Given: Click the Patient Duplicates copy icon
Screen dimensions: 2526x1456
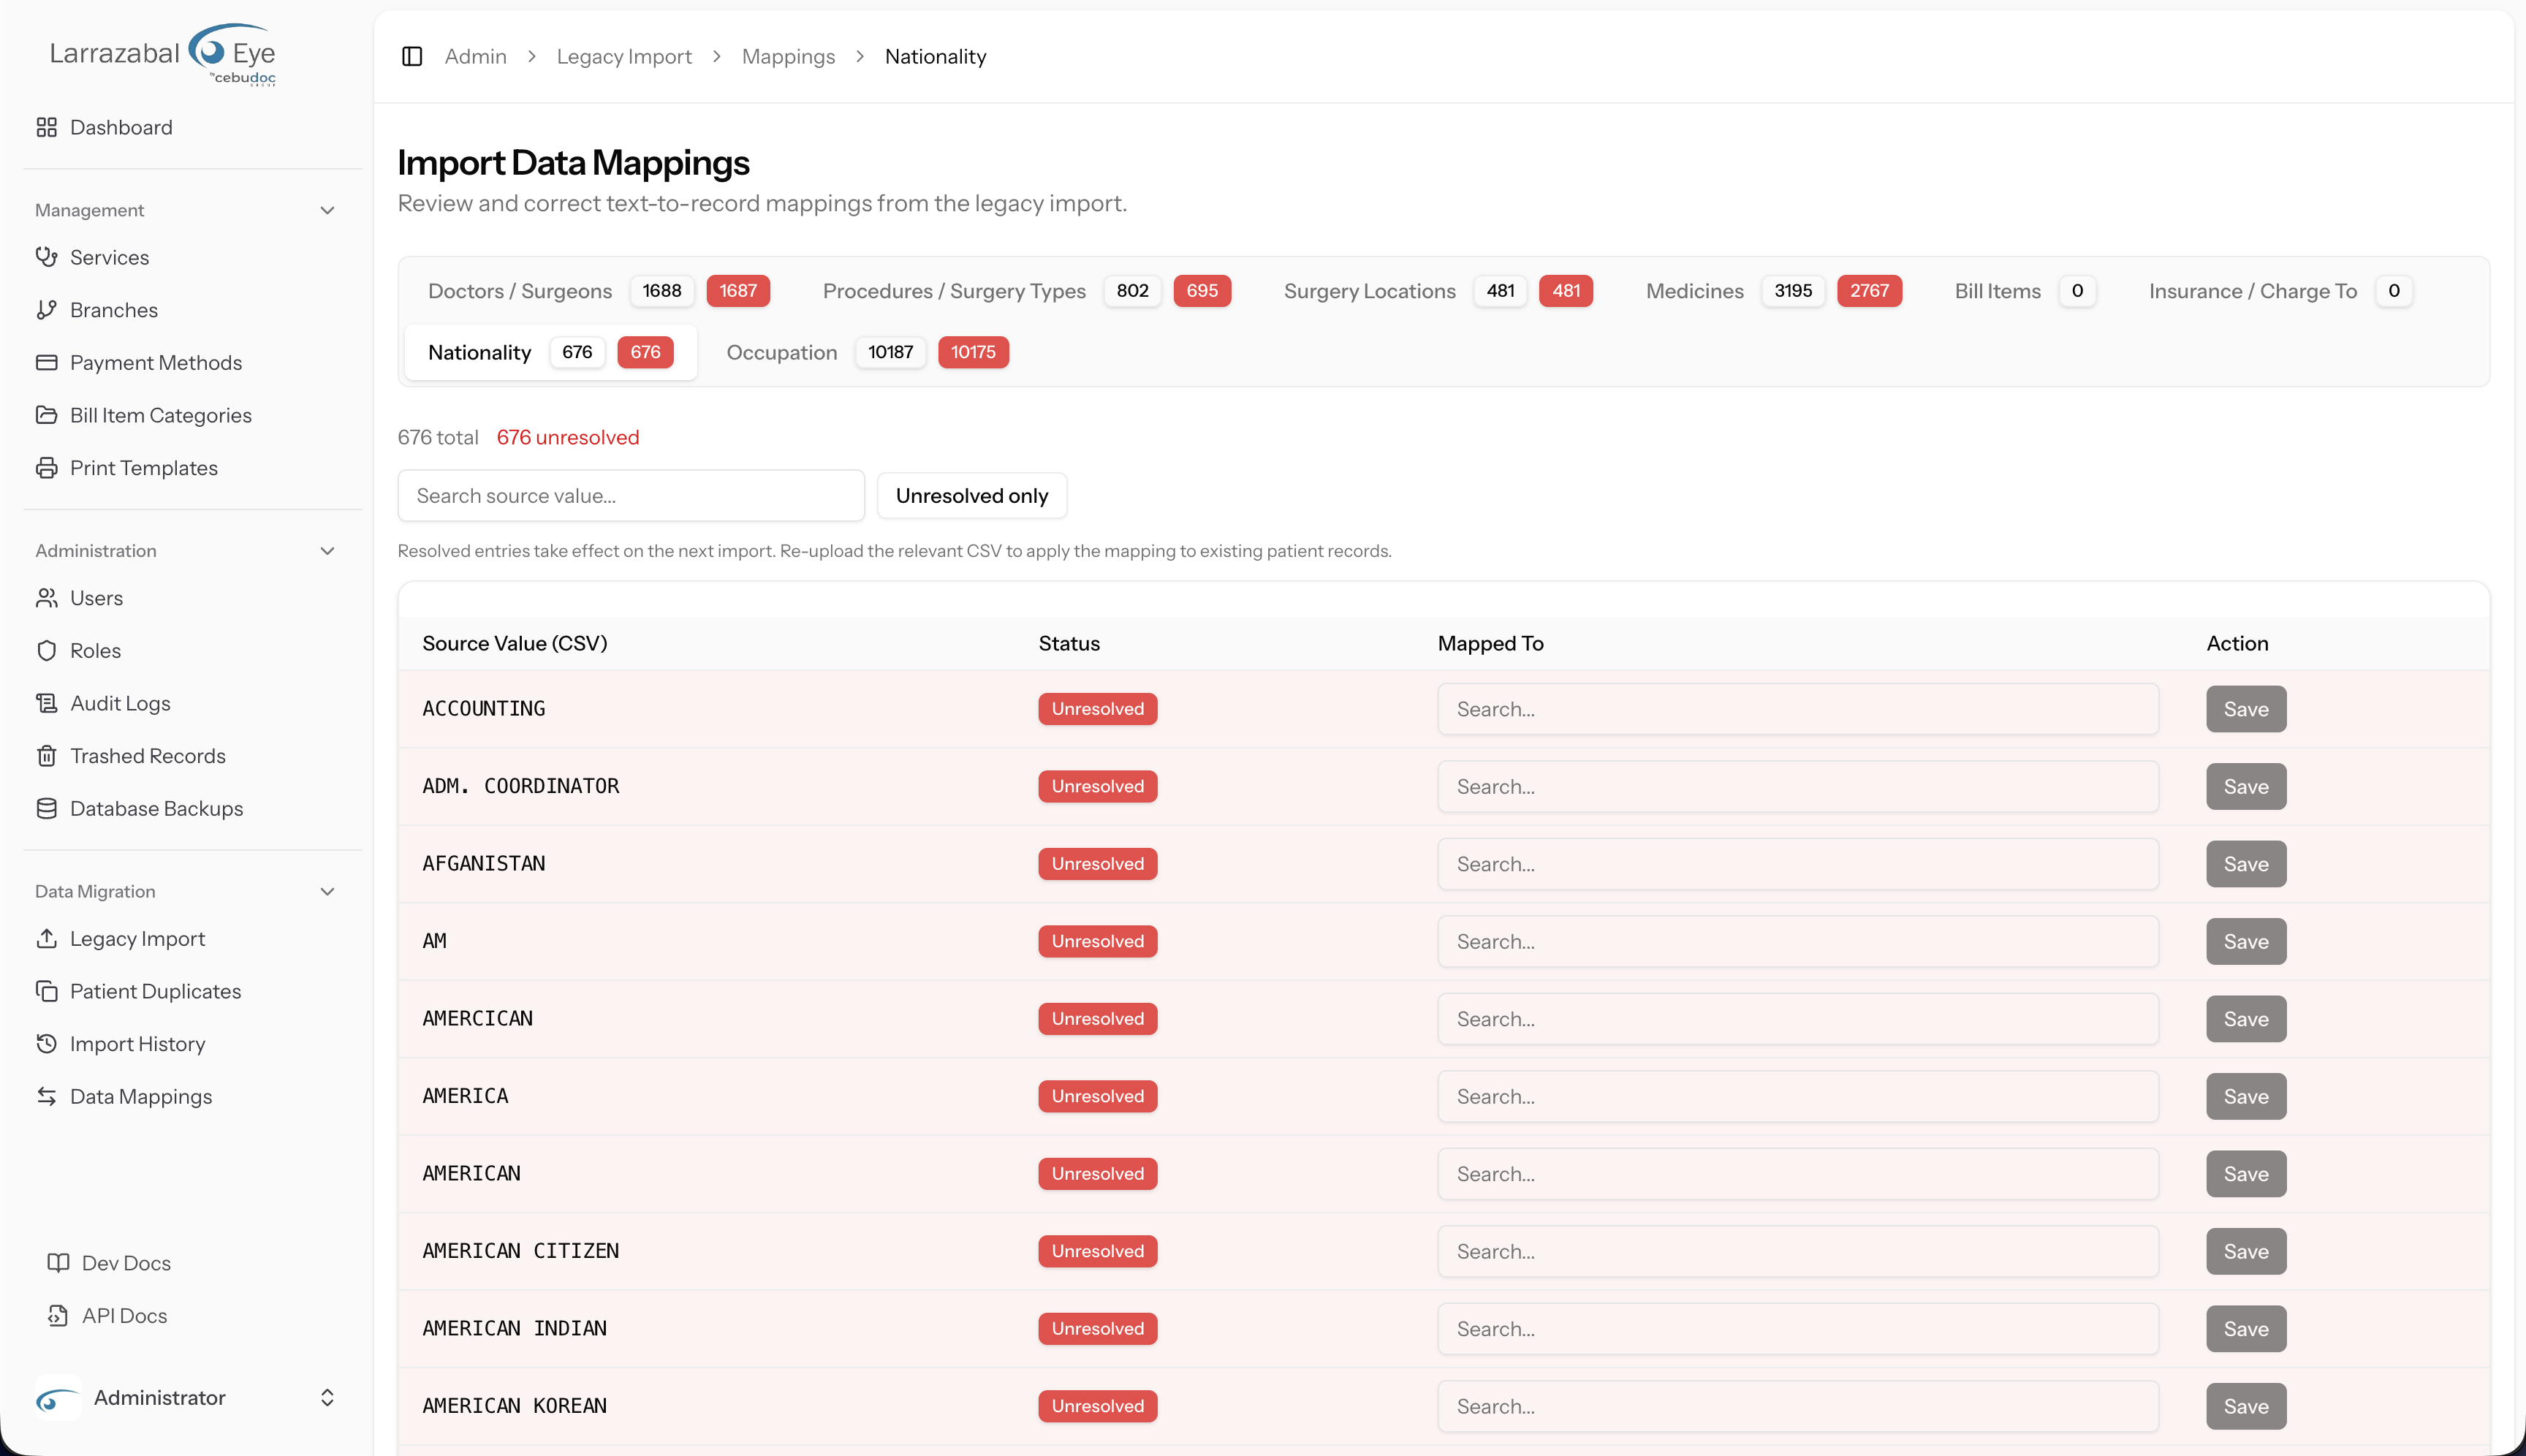Looking at the screenshot, I should tap(46, 991).
